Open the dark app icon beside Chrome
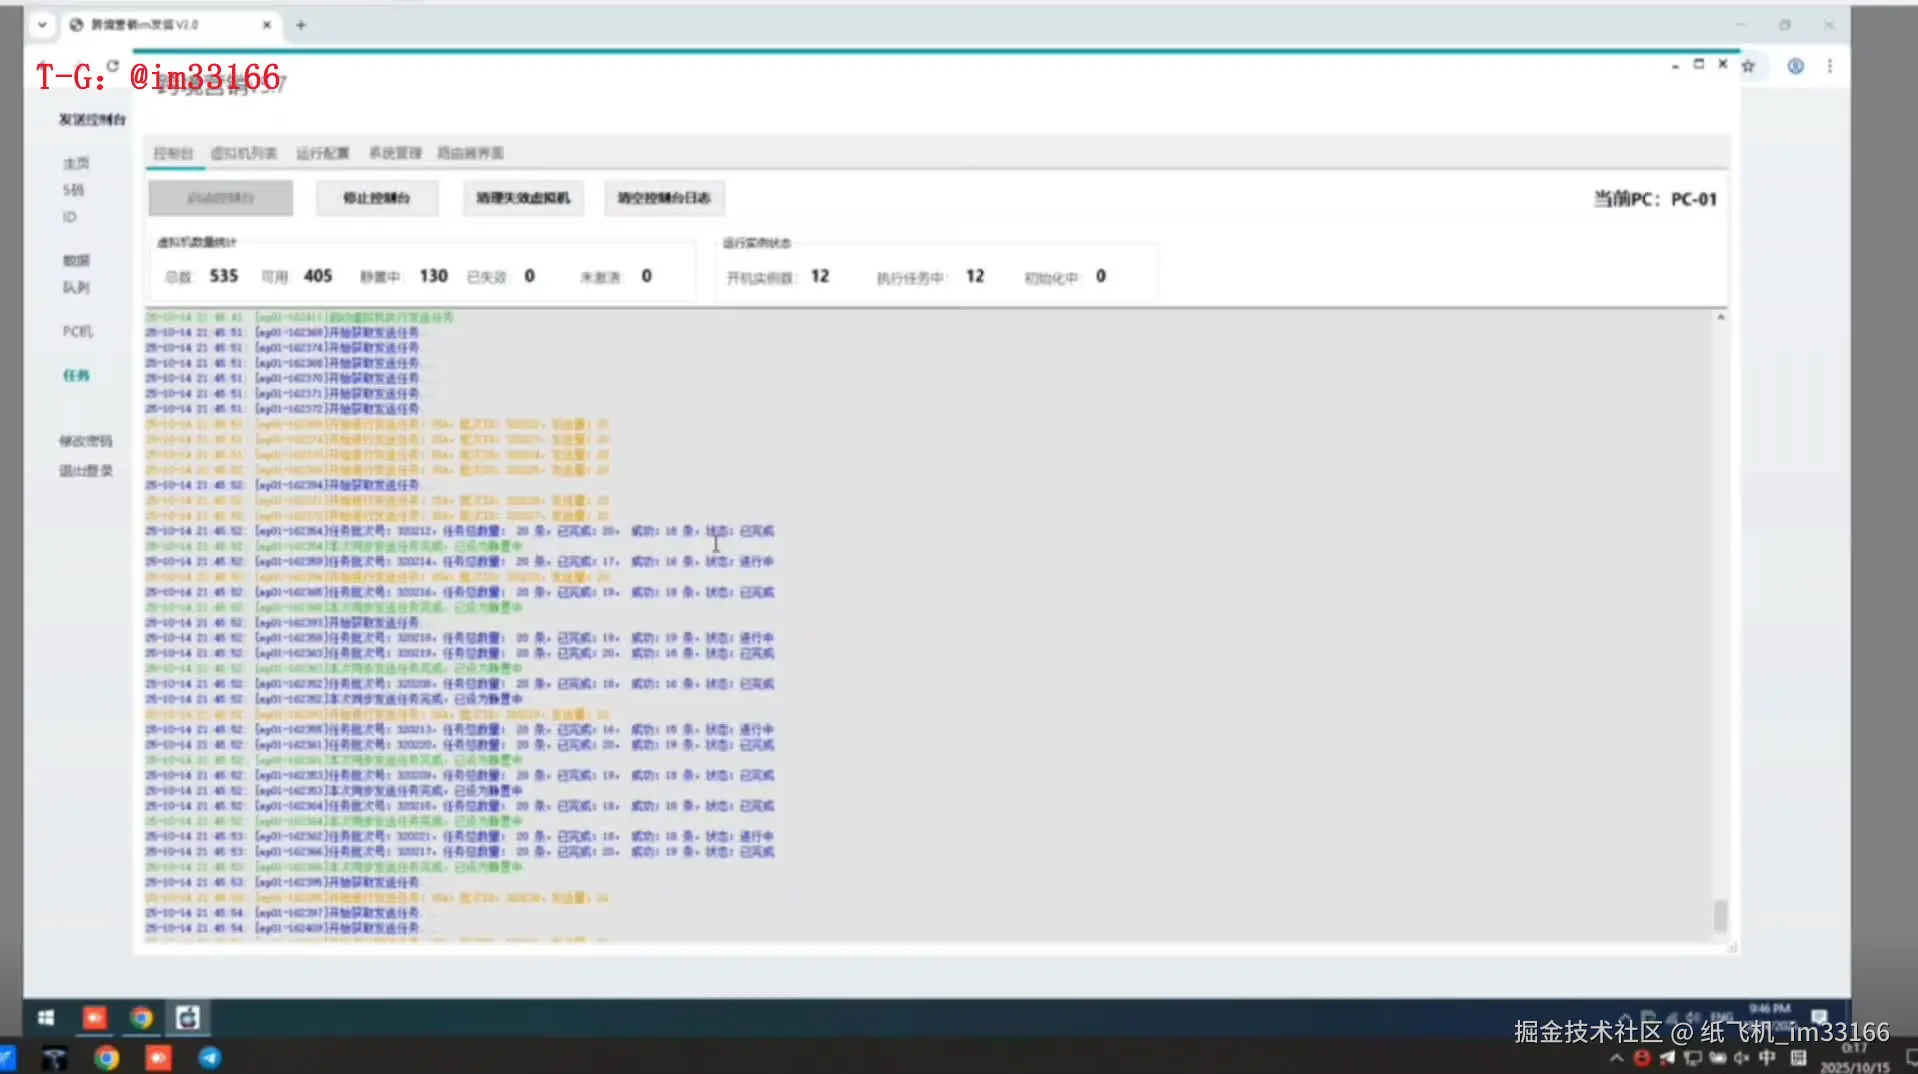 (54, 1058)
